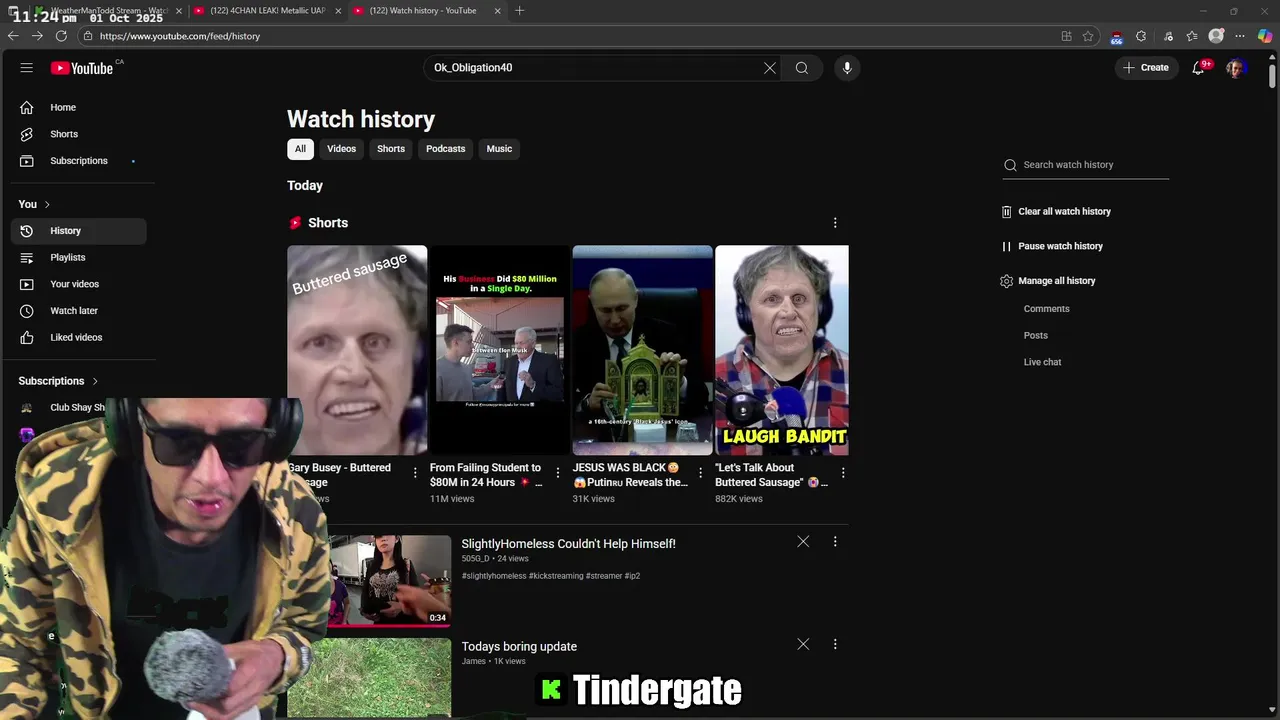Image resolution: width=1280 pixels, height=720 pixels.
Task: Clear the search box with the X icon
Action: (x=770, y=68)
